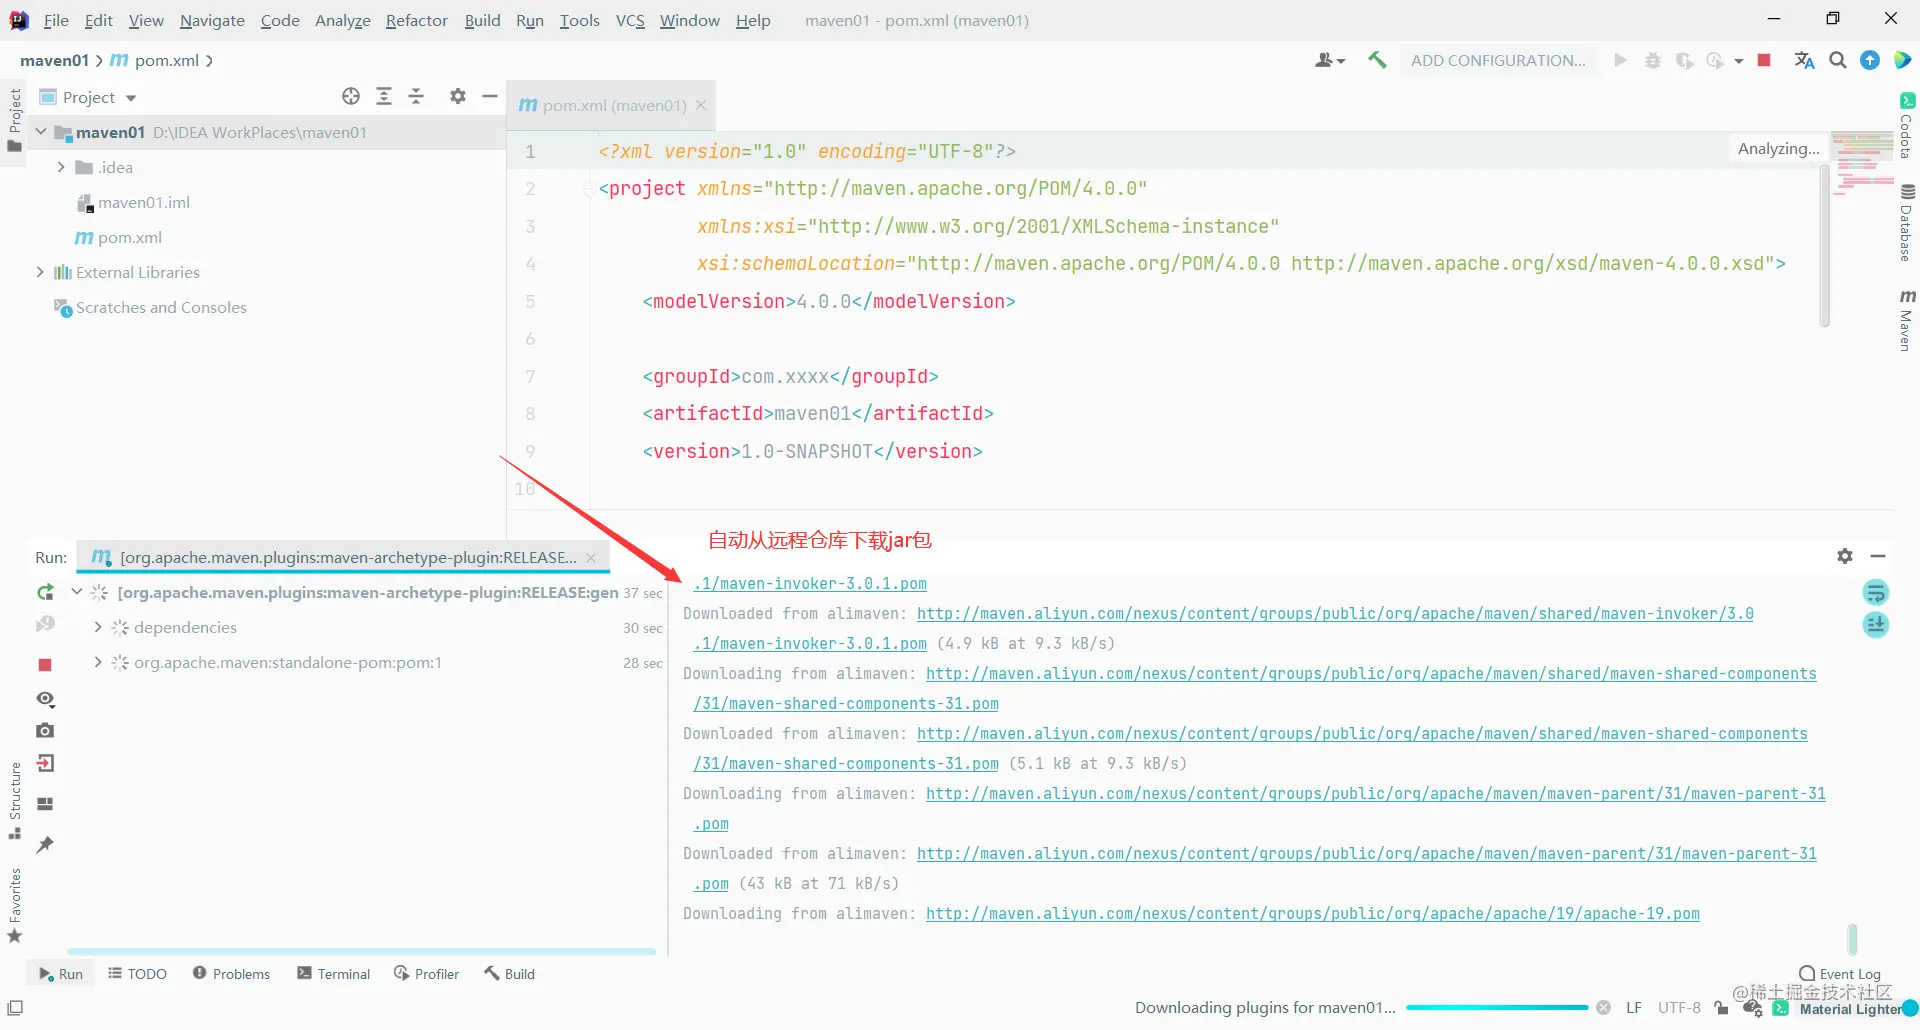Viewport: 1920px width, 1030px height.
Task: Open apache-19.pom download link
Action: [1312, 913]
